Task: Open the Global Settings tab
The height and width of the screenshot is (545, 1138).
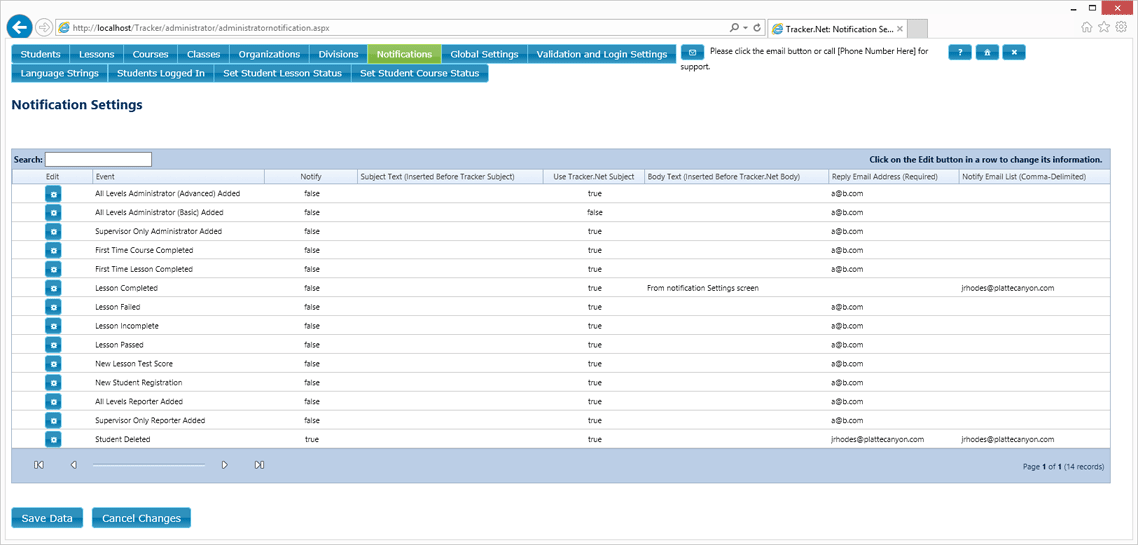Action: 484,54
